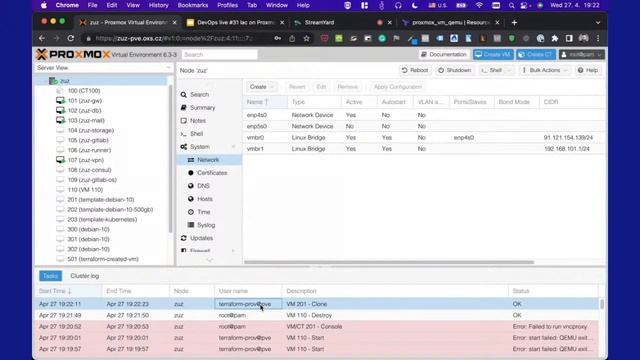
Task: Click the Reboot button
Action: [414, 70]
